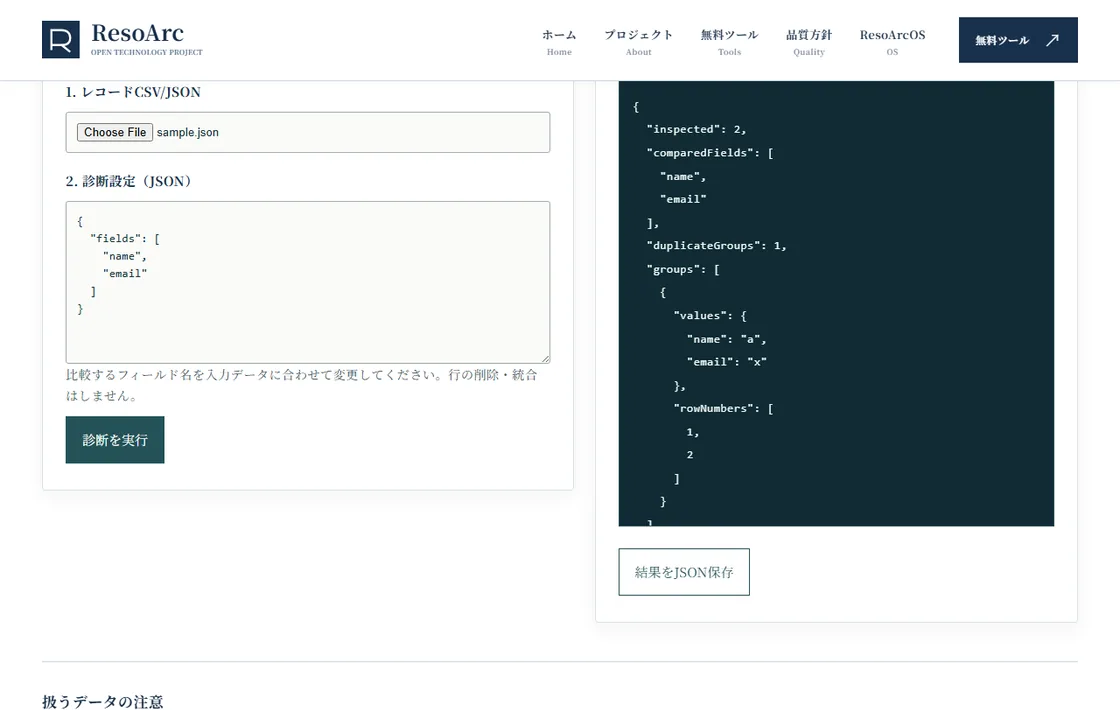Click the OPEN TECHNOLOGY PROJECT tagline
Screen dimensions: 1120x710
point(146,52)
